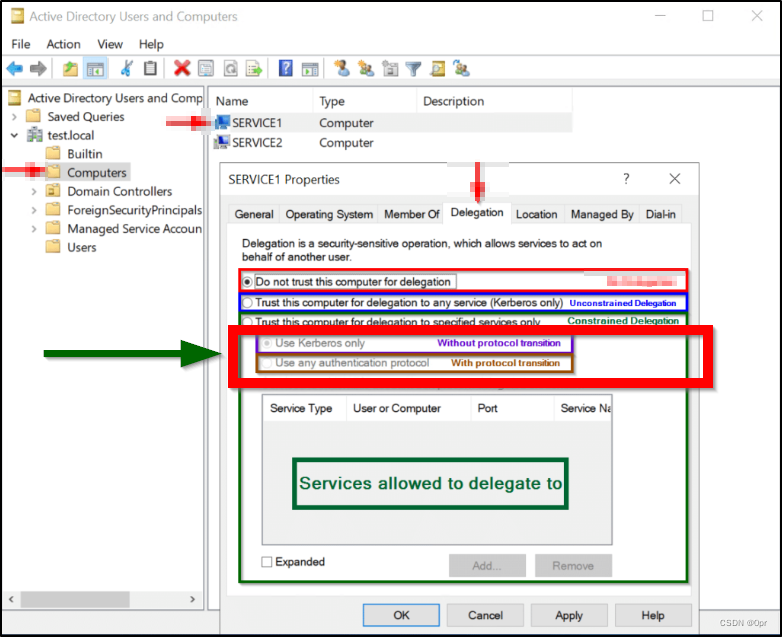Expand the Domain Controllers tree node
The height and width of the screenshot is (637, 782).
point(33,192)
